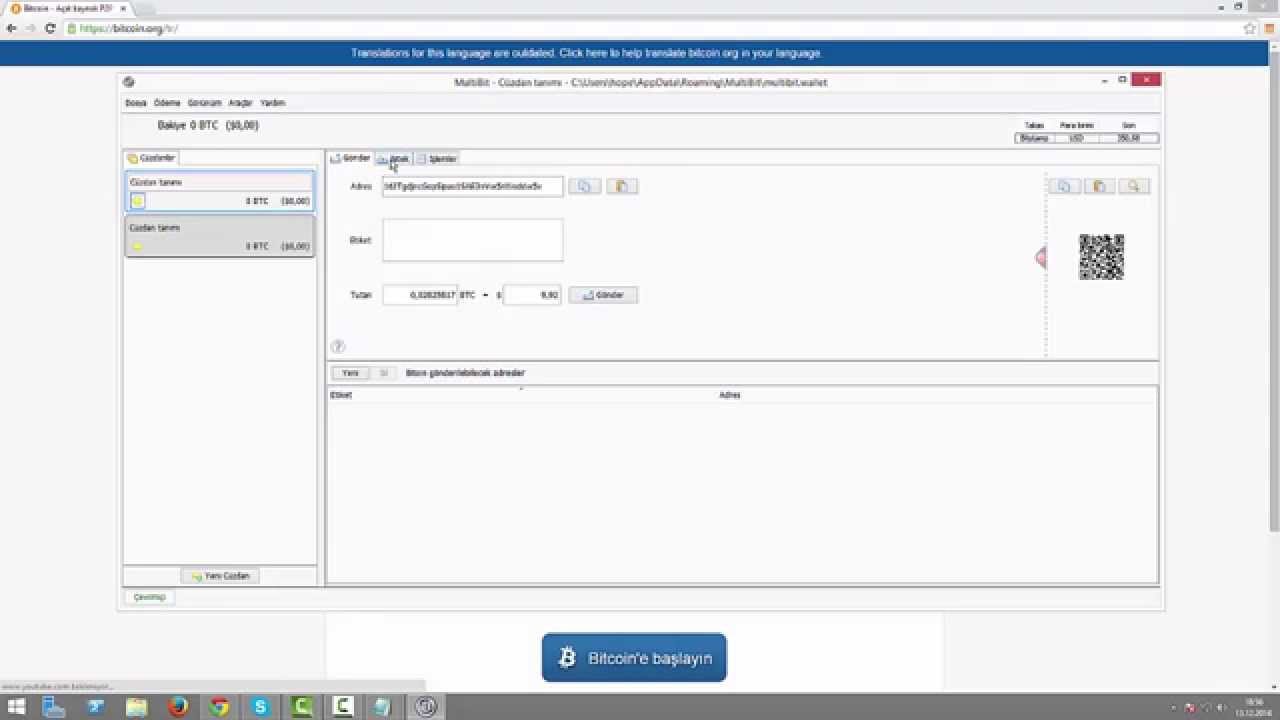The image size is (1280, 720).
Task: Sort the address list by Etiket column
Action: tap(523, 395)
